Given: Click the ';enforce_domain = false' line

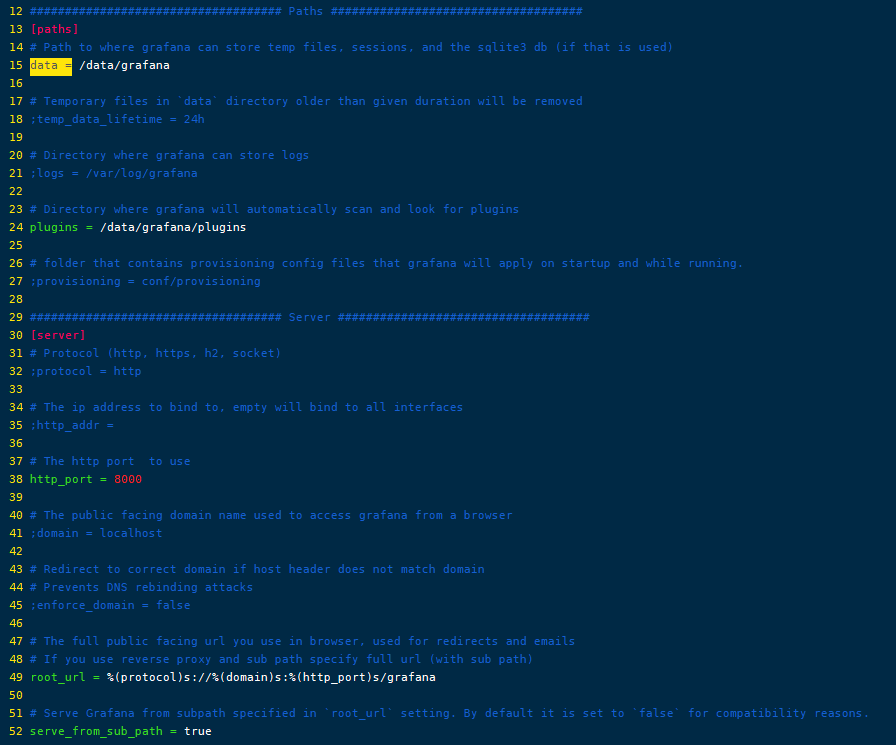Looking at the screenshot, I should point(110,605).
